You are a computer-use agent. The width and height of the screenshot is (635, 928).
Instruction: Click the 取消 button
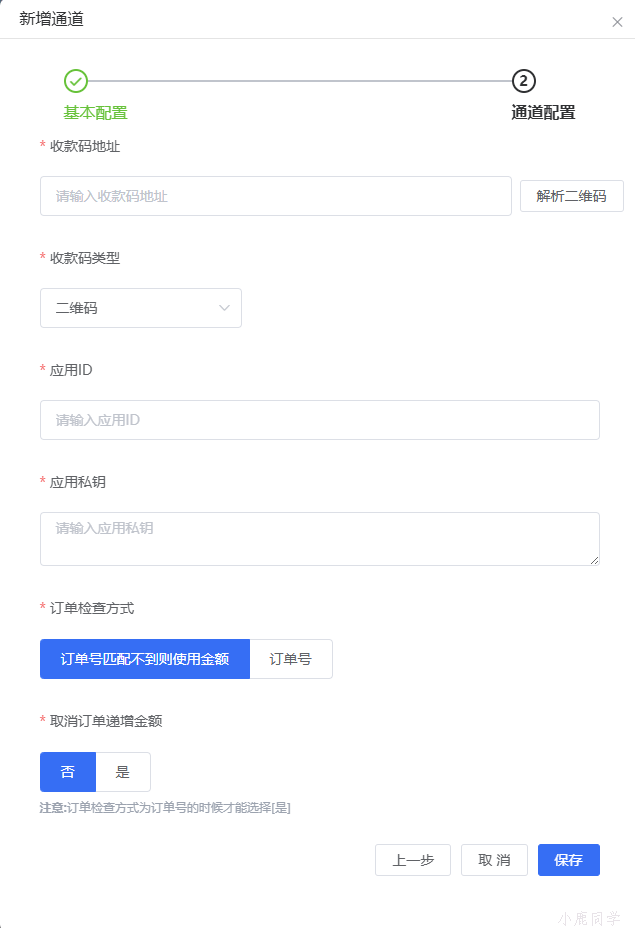(494, 860)
